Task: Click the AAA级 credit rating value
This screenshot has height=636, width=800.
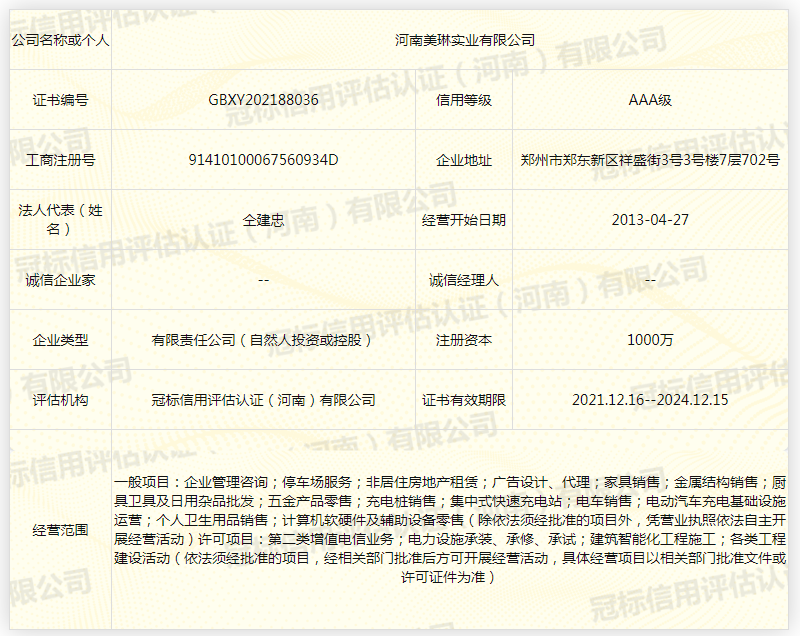Action: (650, 100)
